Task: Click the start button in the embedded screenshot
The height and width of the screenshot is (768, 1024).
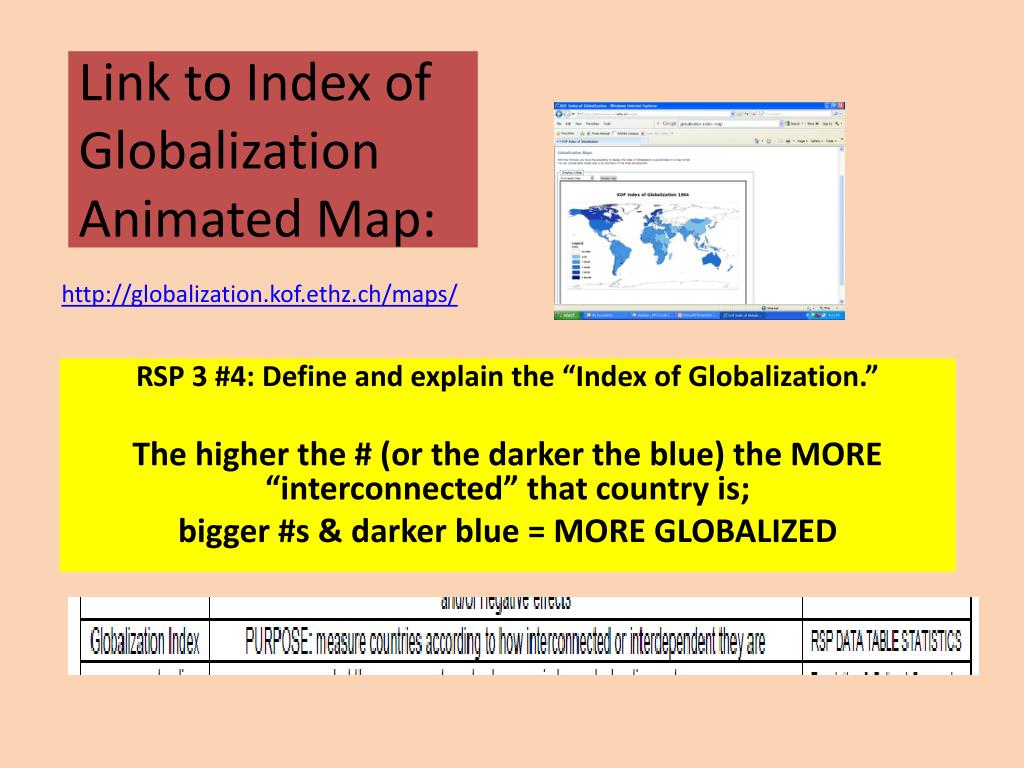Action: point(567,315)
